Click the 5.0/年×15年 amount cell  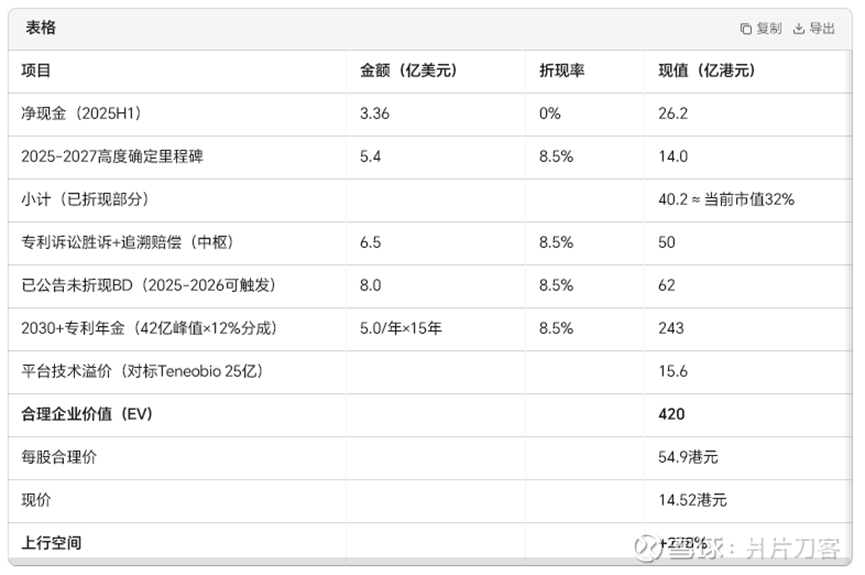pos(400,328)
